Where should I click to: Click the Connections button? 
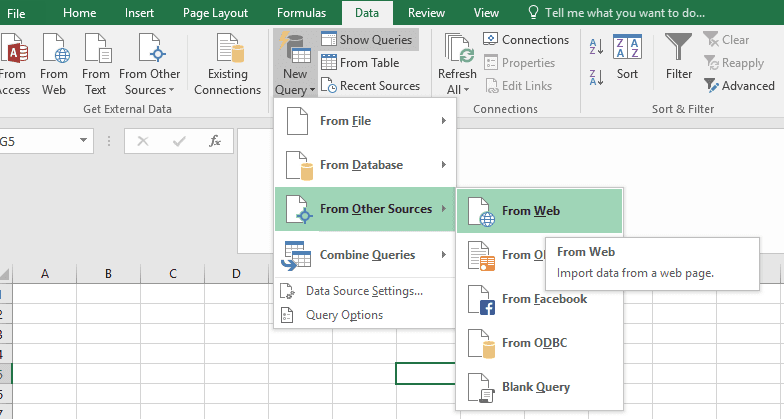[526, 40]
